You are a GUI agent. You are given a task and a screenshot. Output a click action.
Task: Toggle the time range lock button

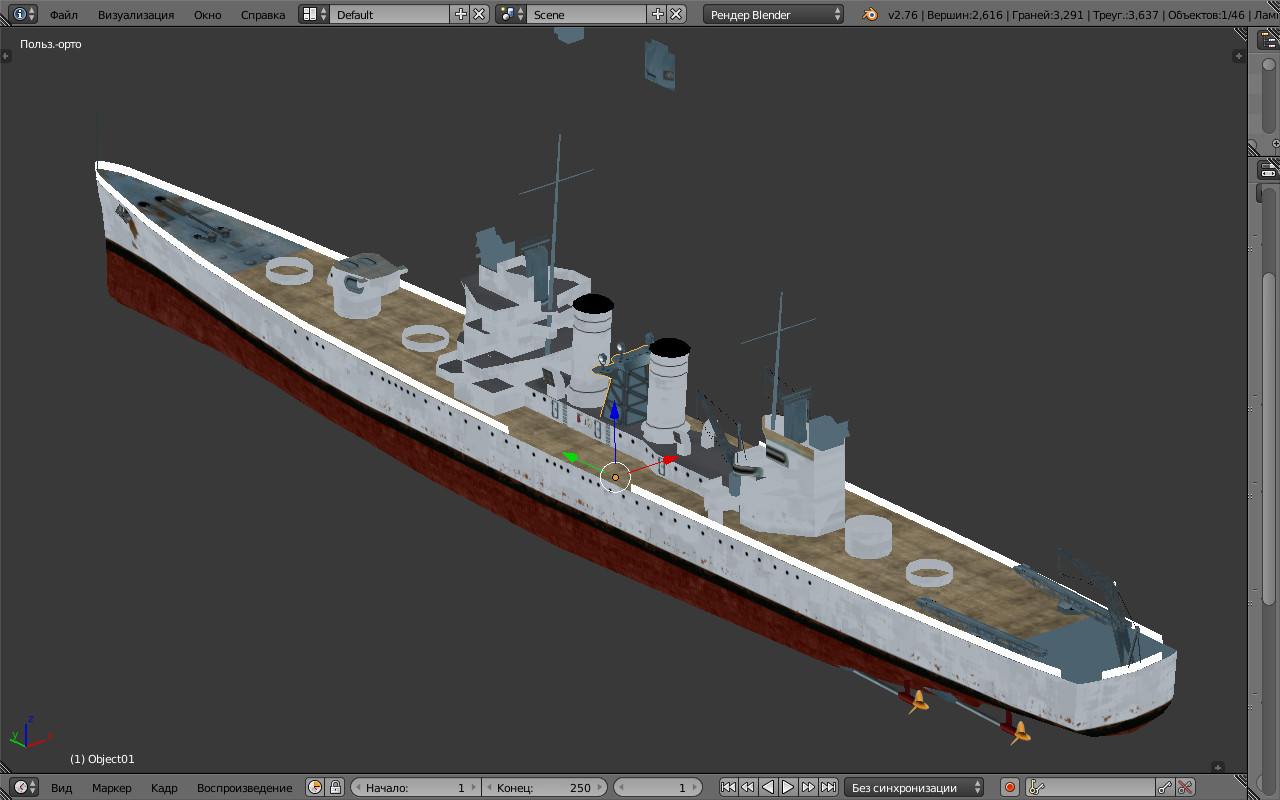[x=335, y=787]
